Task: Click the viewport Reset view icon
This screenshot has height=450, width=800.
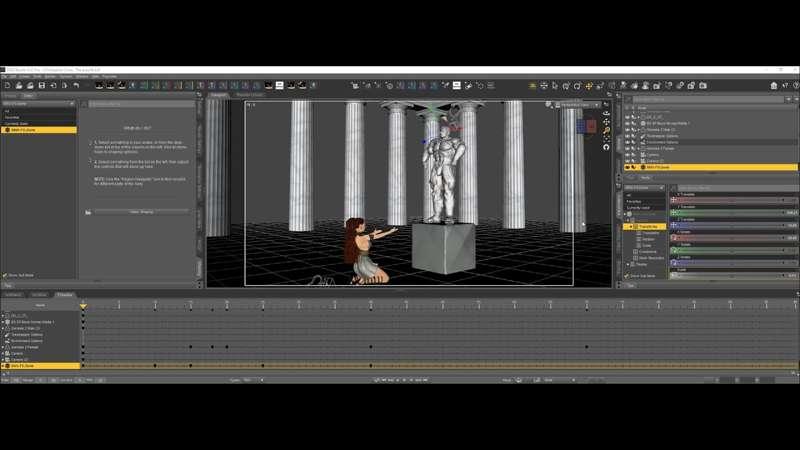Action: coord(606,147)
